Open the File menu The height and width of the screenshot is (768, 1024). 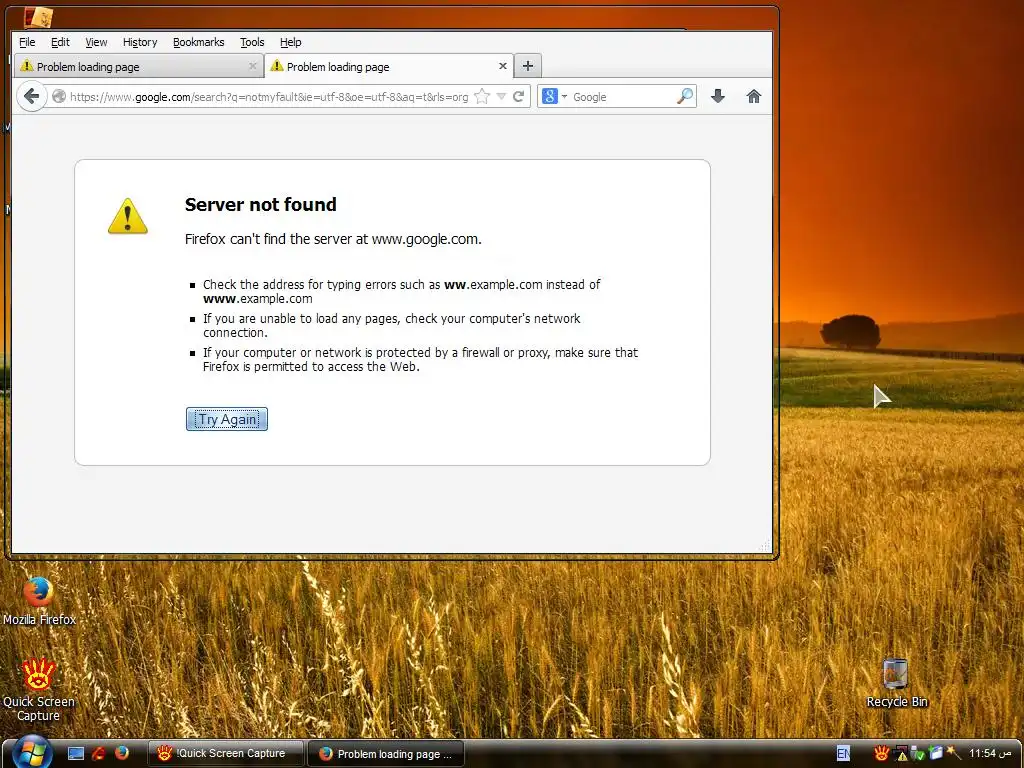[x=27, y=42]
